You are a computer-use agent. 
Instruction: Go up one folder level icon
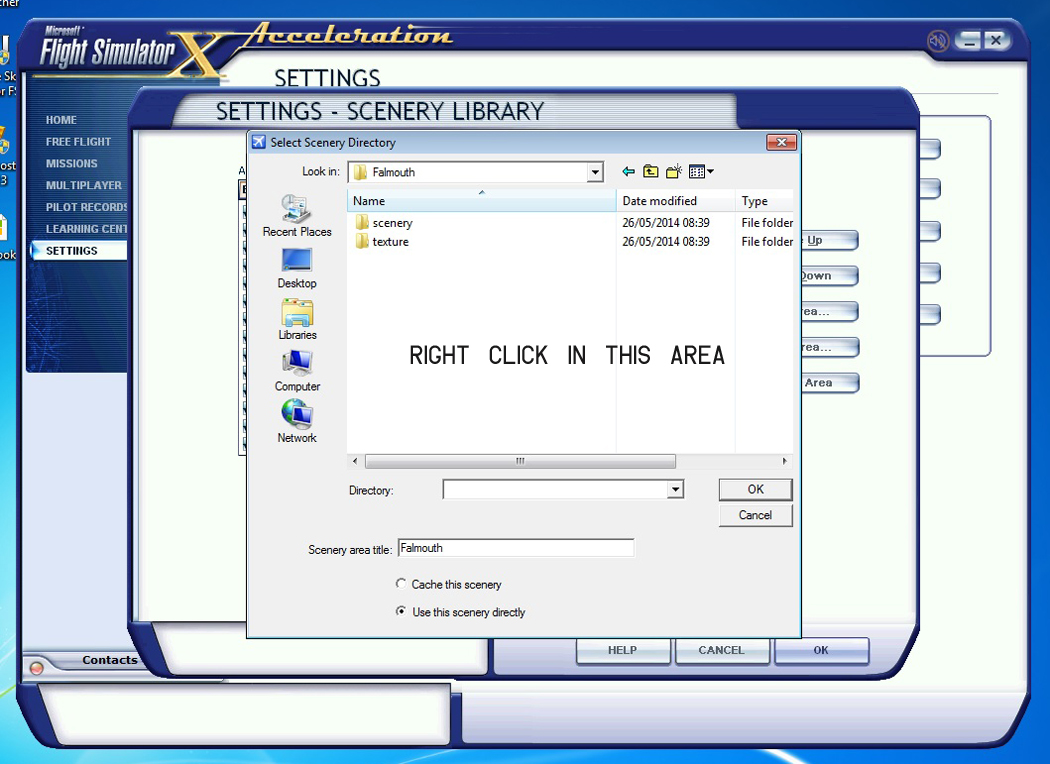651,171
